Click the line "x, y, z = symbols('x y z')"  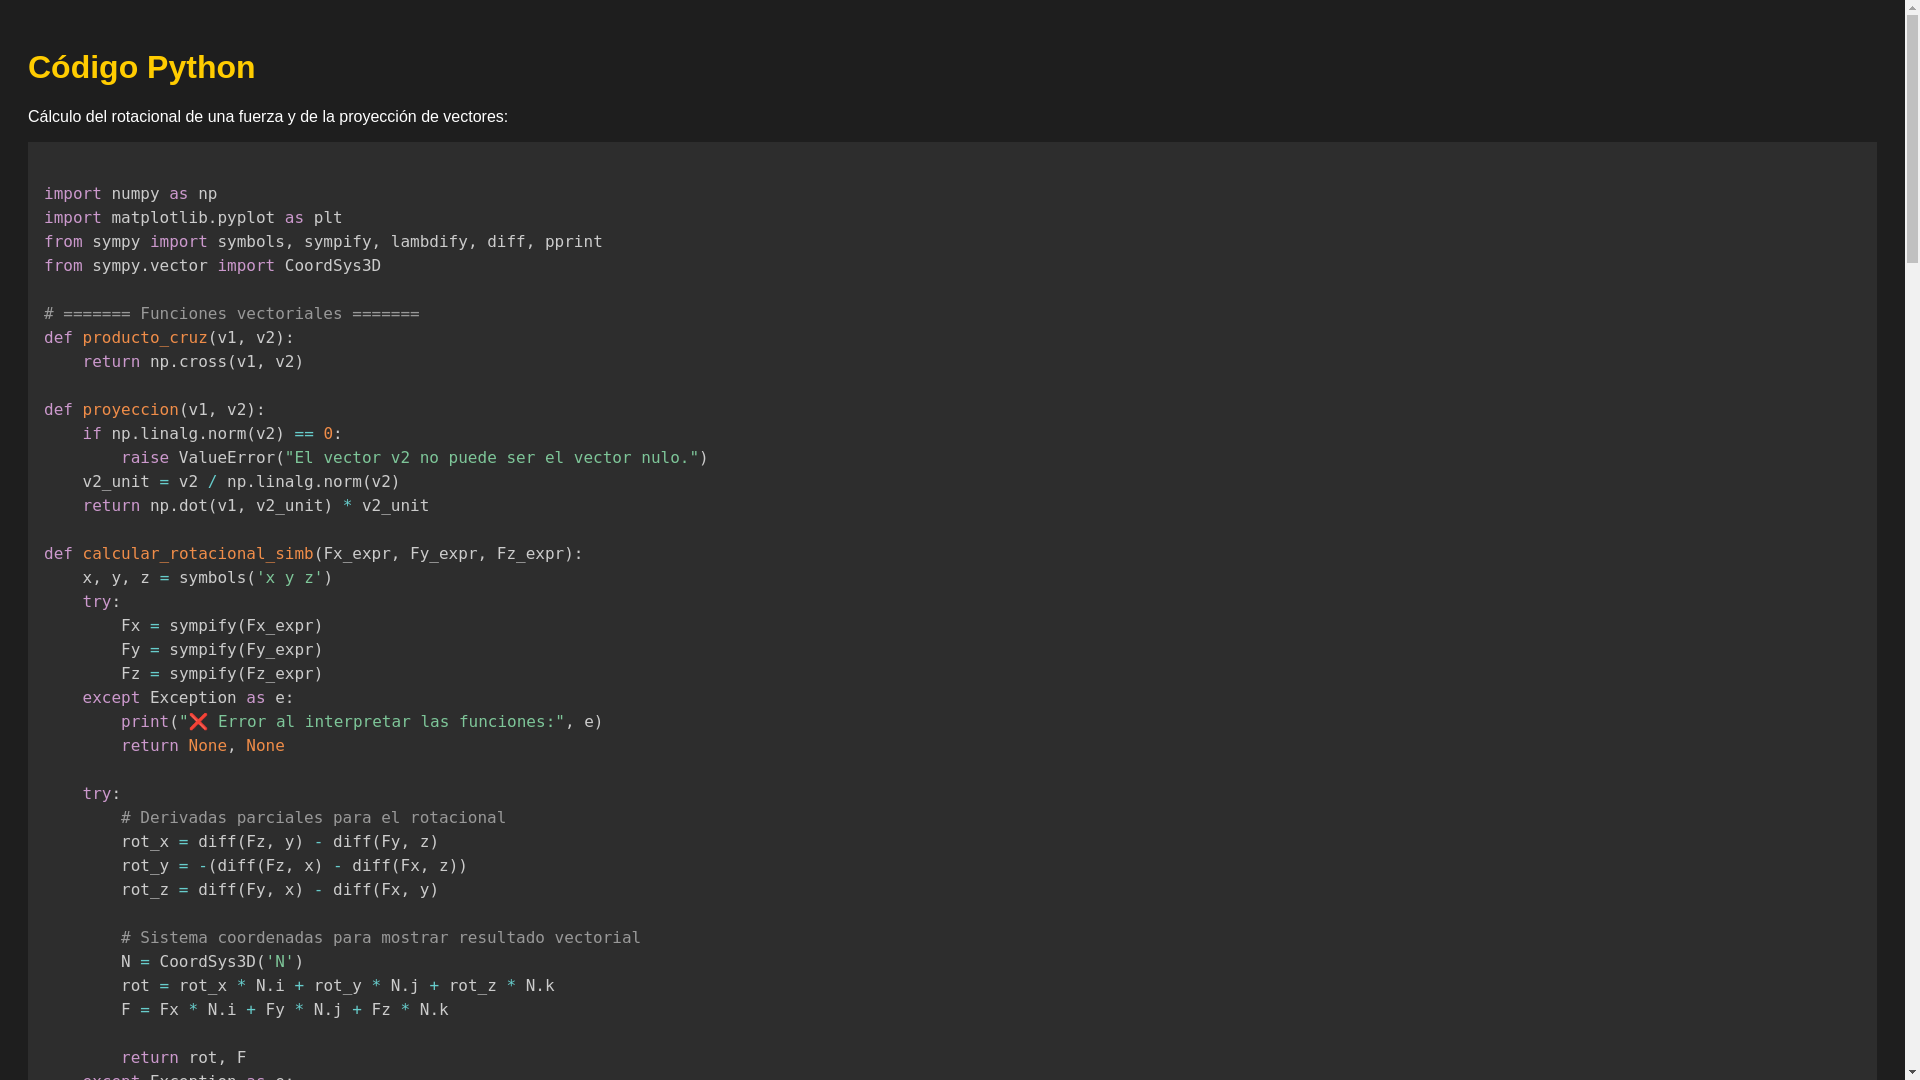click(208, 577)
